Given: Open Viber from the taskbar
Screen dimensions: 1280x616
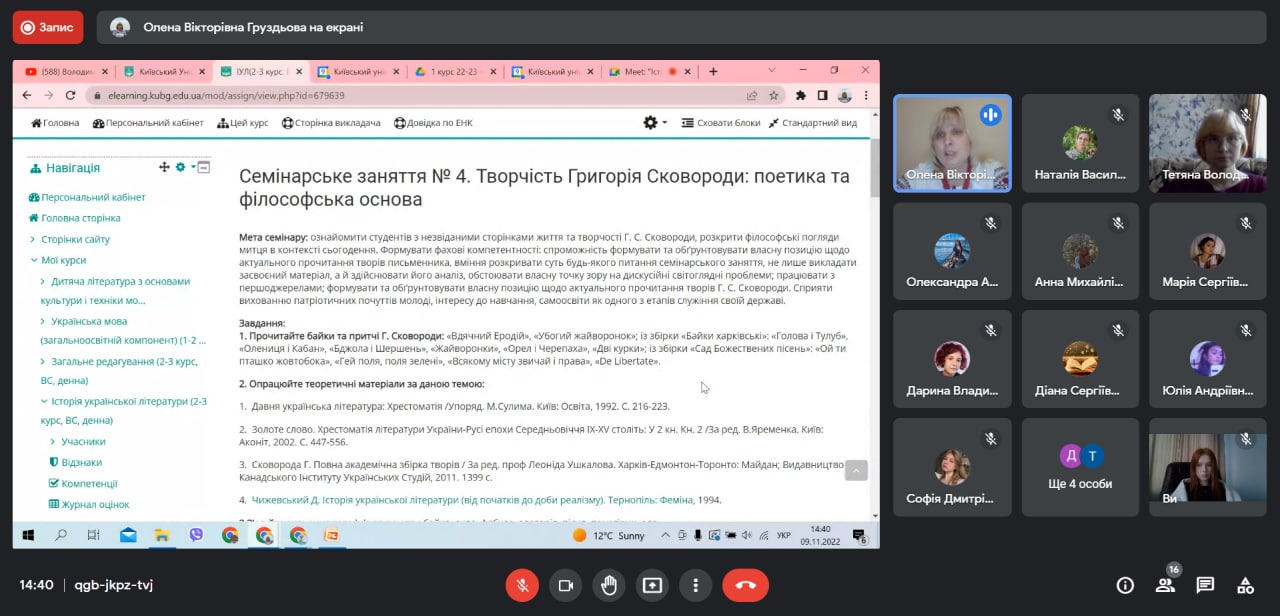Looking at the screenshot, I should click(196, 536).
